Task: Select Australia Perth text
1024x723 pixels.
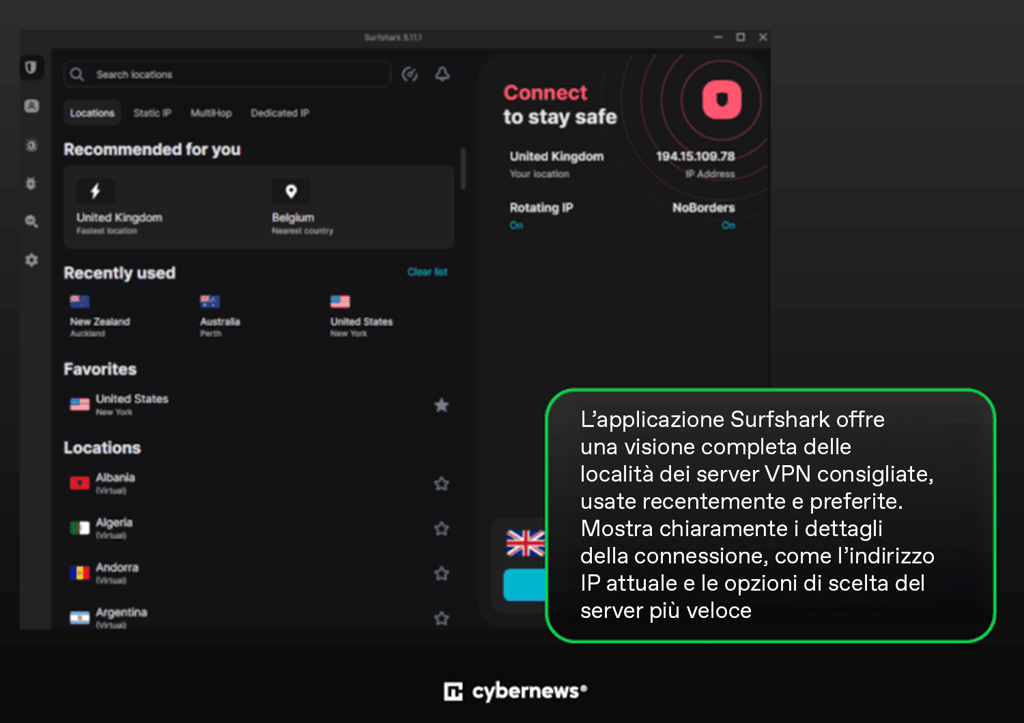Action: point(220,327)
